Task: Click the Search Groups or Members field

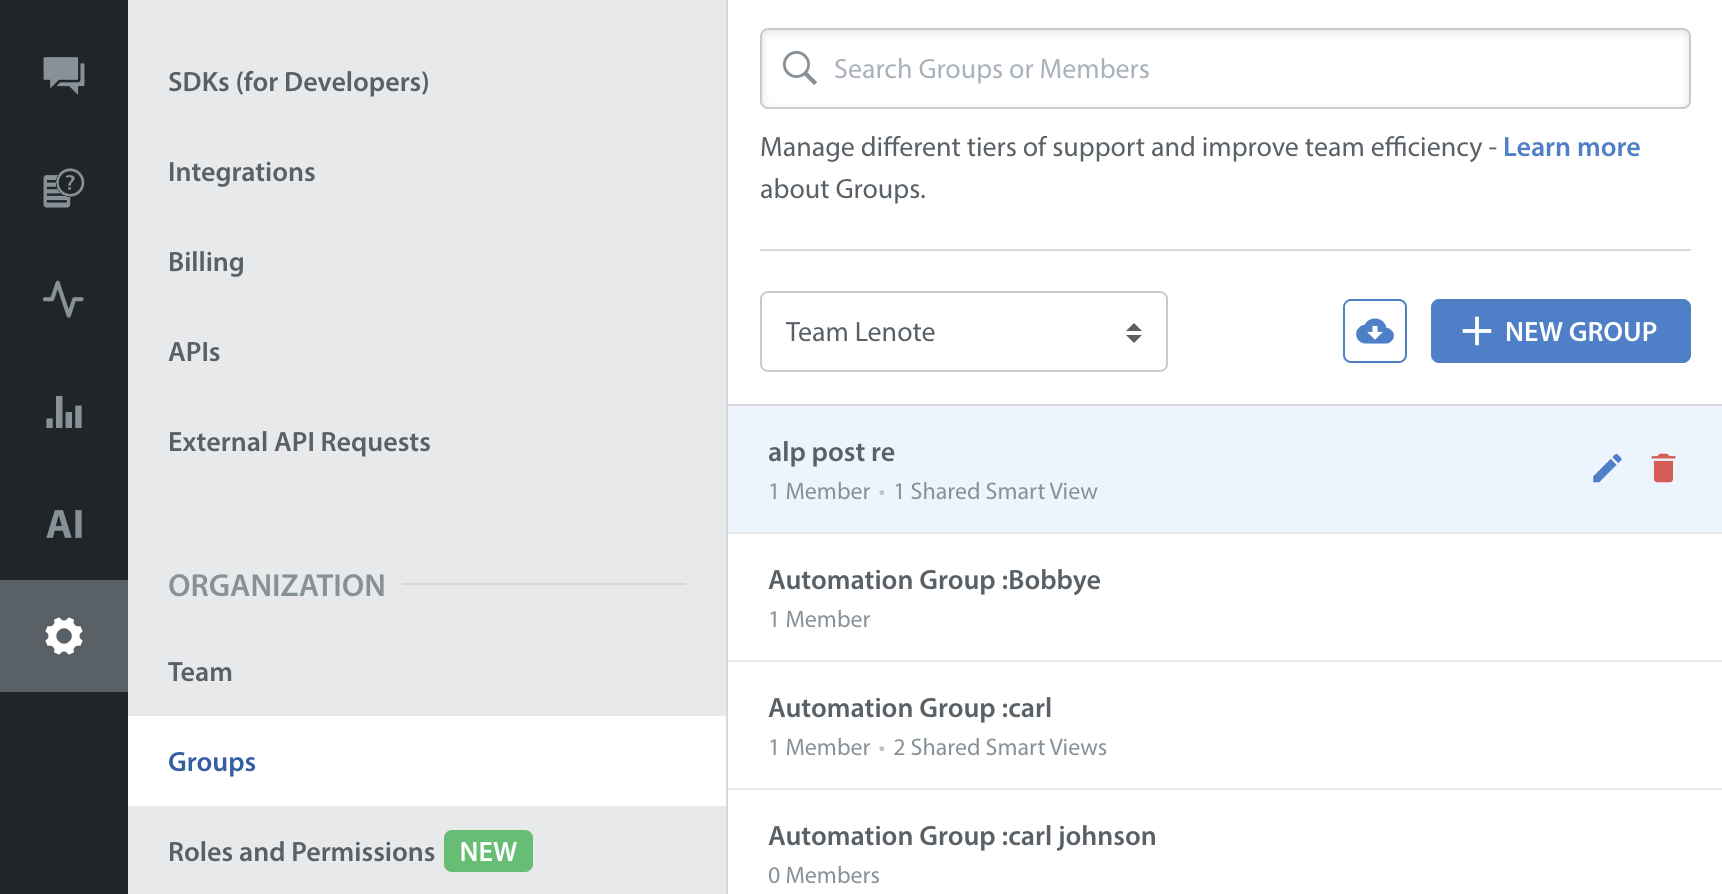Action: (1225, 69)
